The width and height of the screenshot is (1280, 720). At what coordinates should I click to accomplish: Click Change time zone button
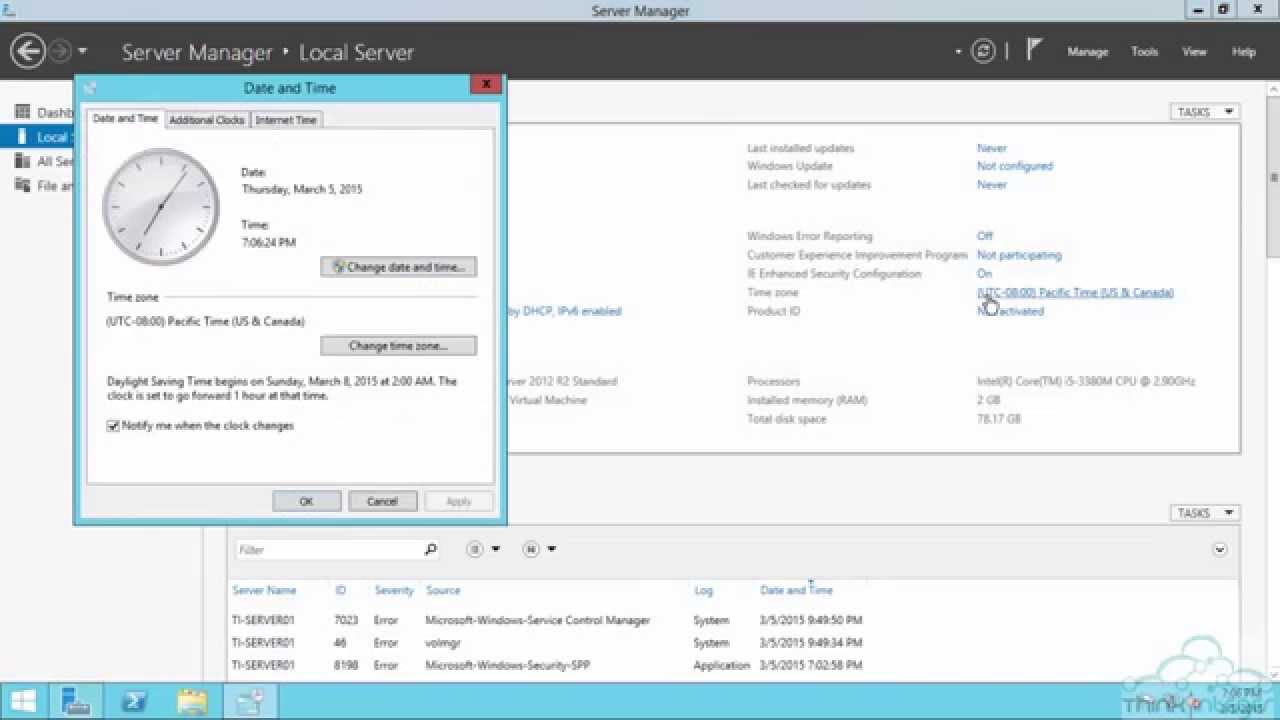[399, 346]
